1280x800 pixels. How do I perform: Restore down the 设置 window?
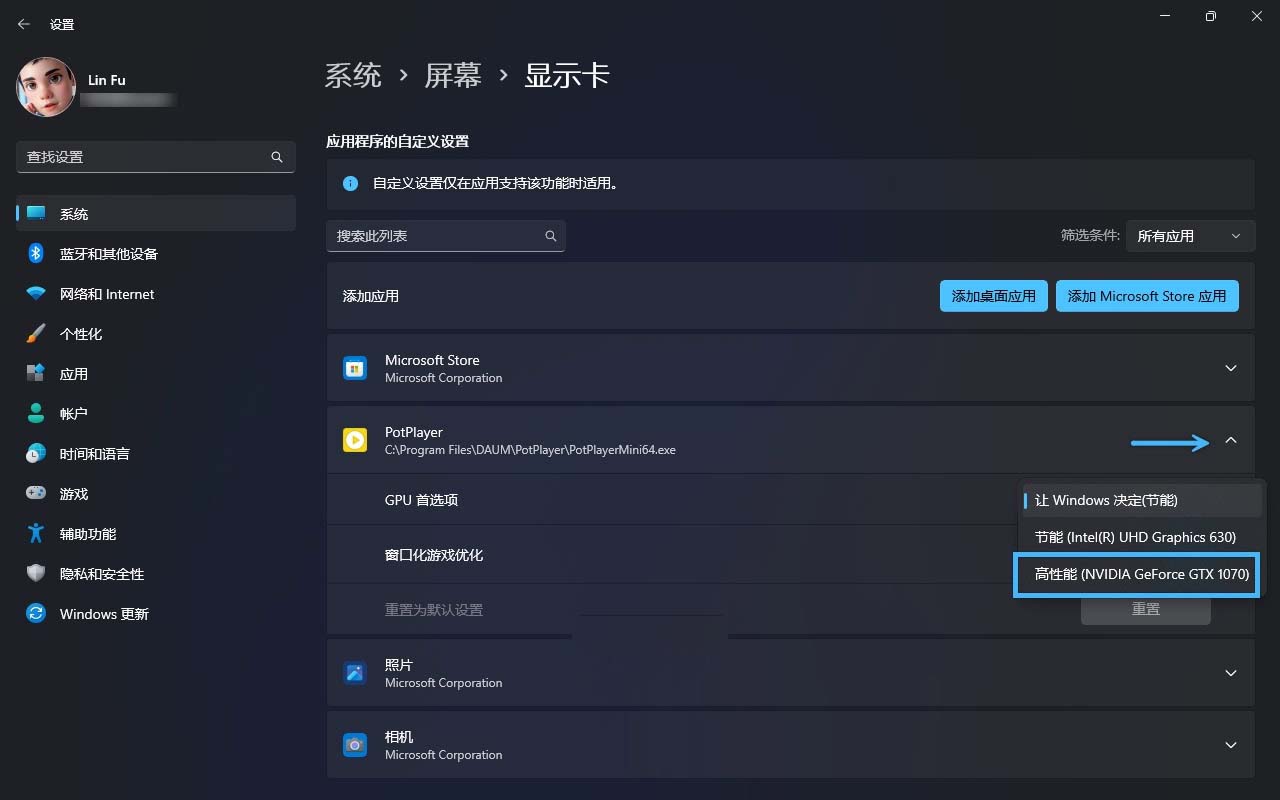1211,17
